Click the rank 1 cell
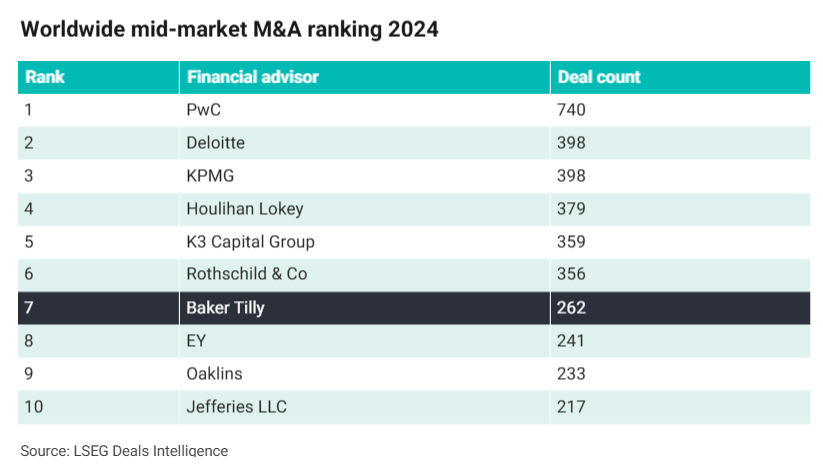The width and height of the screenshot is (823, 467). pos(28,110)
